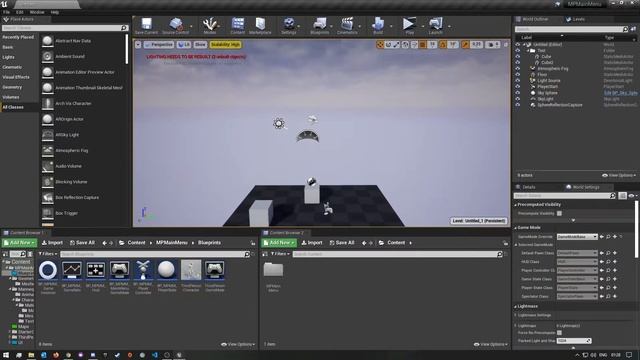Viewport: 640px width, 360px height.
Task: Open the Marketplace from the toolbar
Action: tap(260, 26)
